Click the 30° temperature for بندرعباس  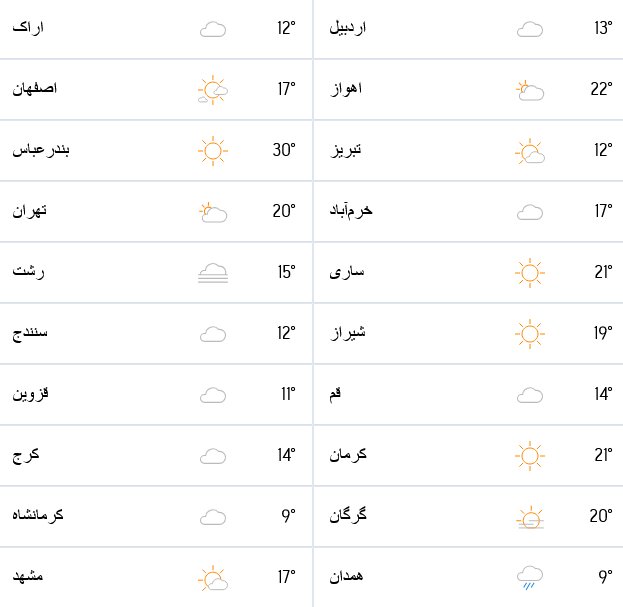coord(284,150)
